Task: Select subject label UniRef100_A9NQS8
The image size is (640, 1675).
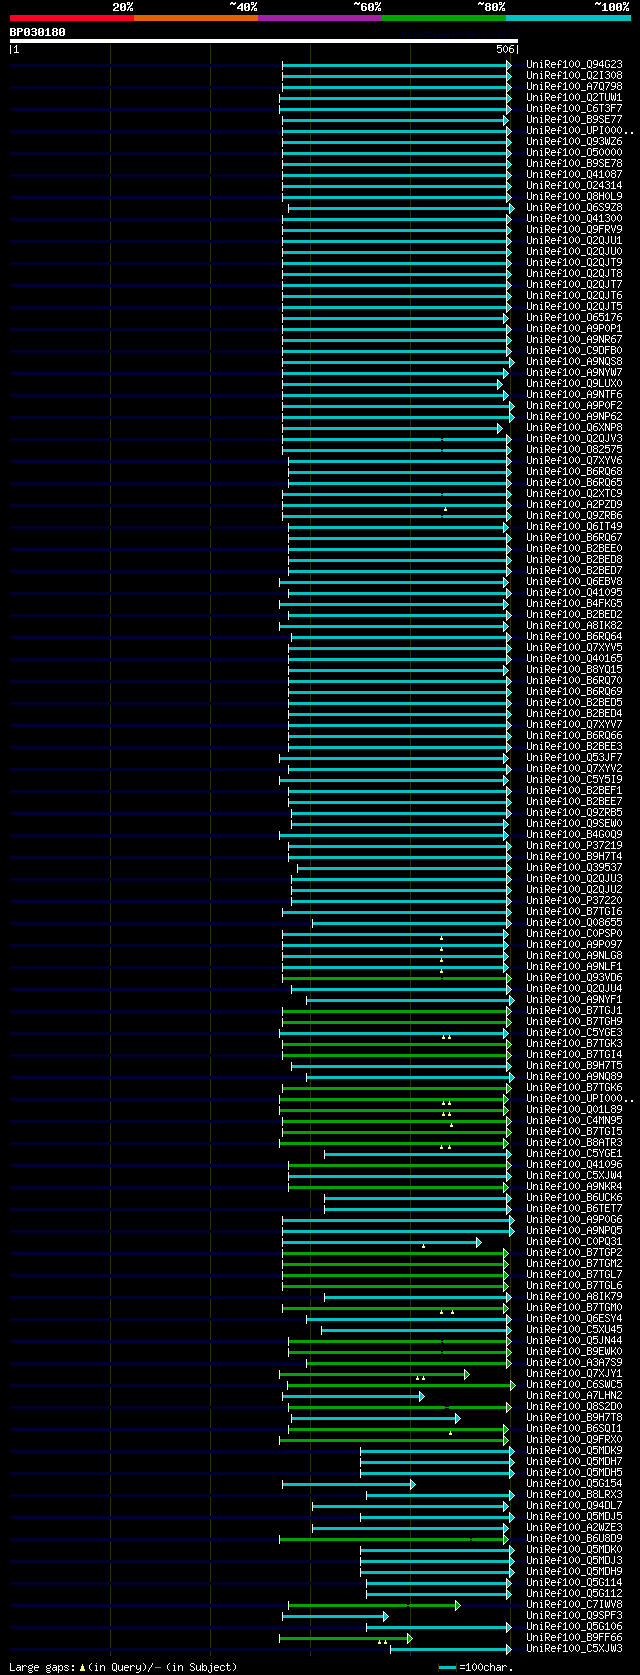Action: (x=574, y=362)
